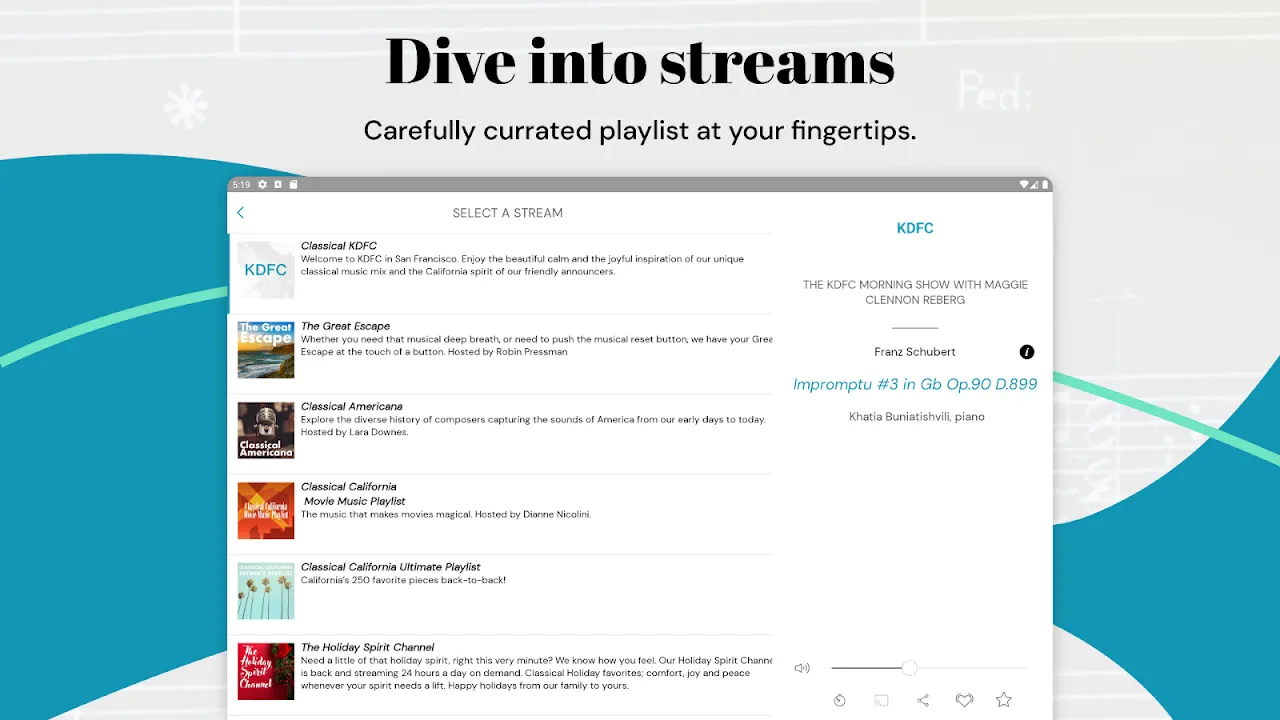The height and width of the screenshot is (720, 1280).
Task: Click the SELECT A STREAM header
Action: (508, 213)
